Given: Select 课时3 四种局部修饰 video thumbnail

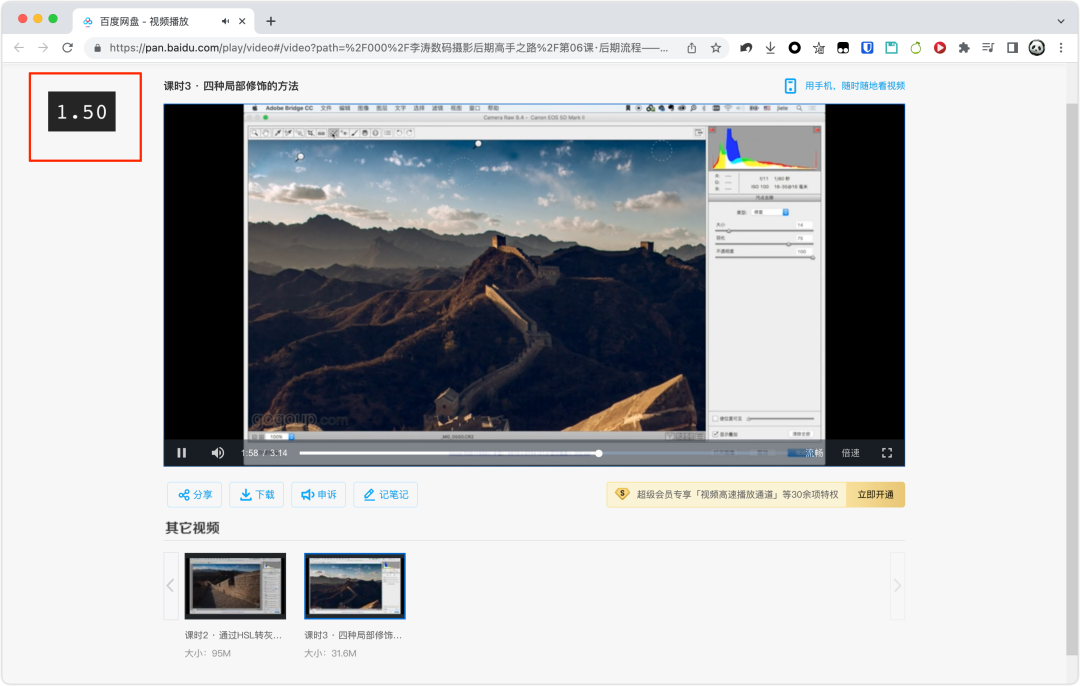Looking at the screenshot, I should click(355, 585).
